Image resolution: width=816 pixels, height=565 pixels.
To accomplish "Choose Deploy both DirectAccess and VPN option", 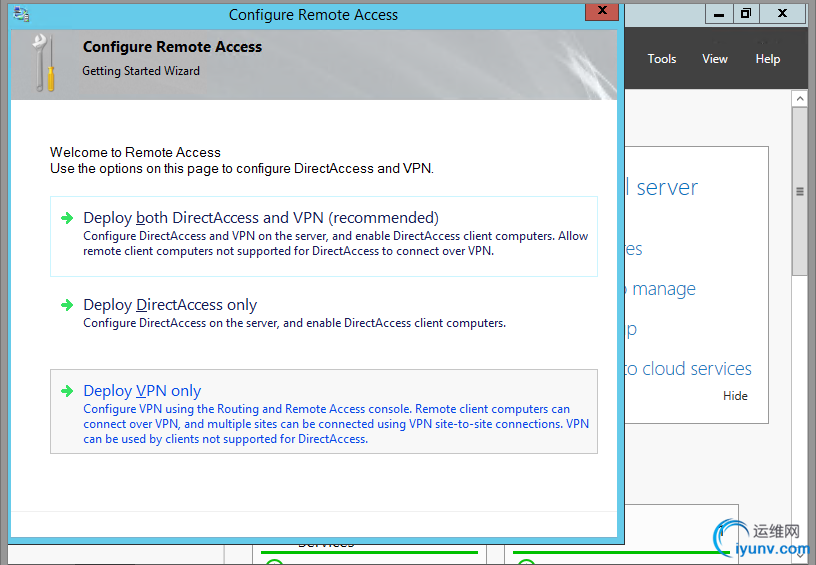I will 324,236.
